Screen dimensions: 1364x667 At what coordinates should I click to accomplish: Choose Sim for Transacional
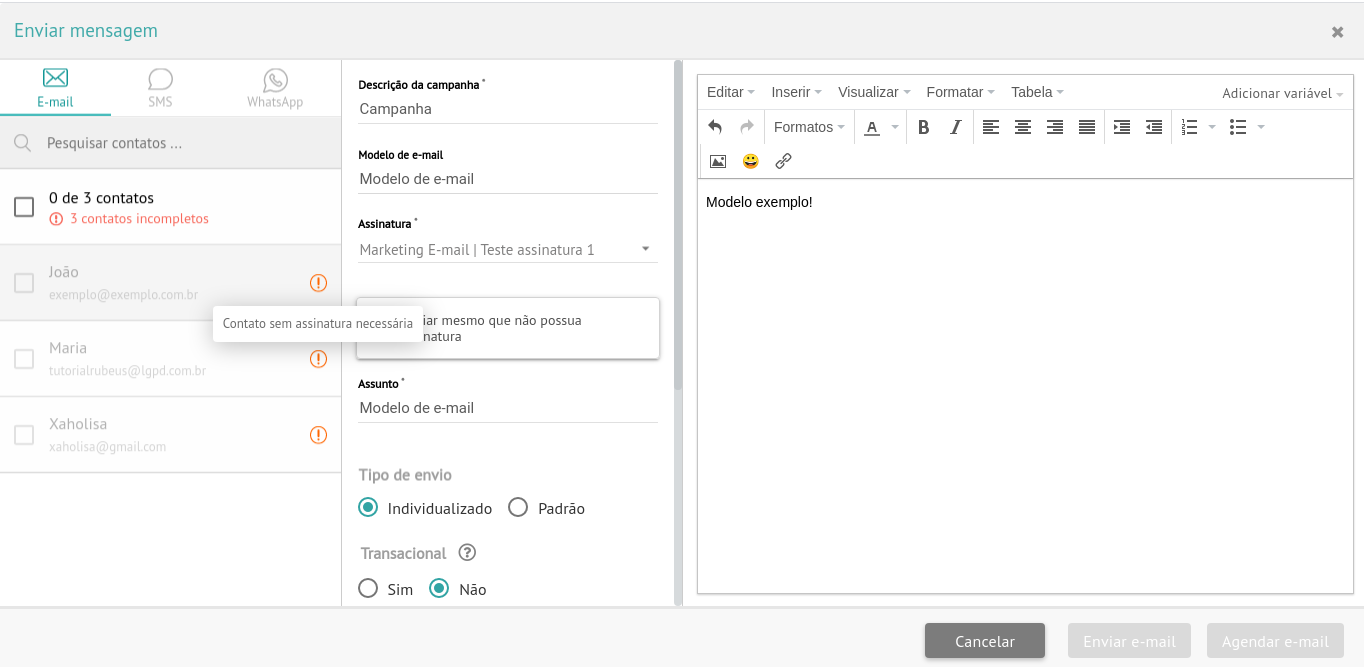click(x=368, y=589)
